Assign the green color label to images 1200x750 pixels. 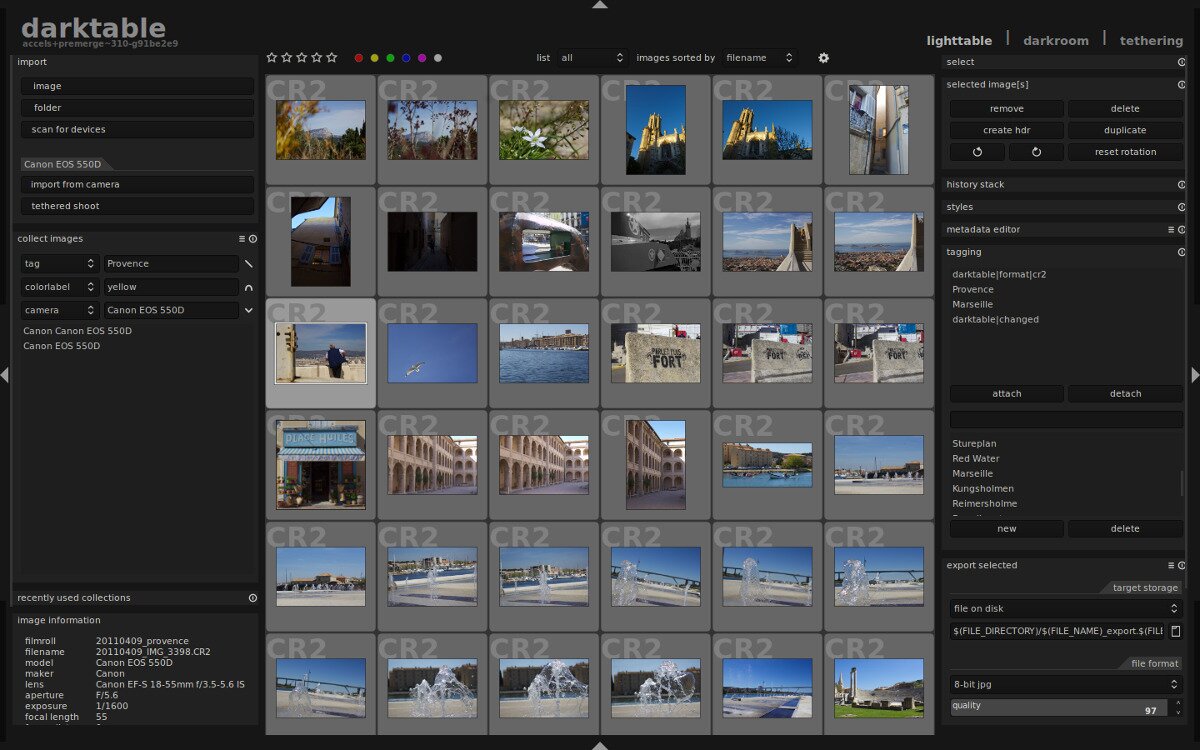[390, 58]
